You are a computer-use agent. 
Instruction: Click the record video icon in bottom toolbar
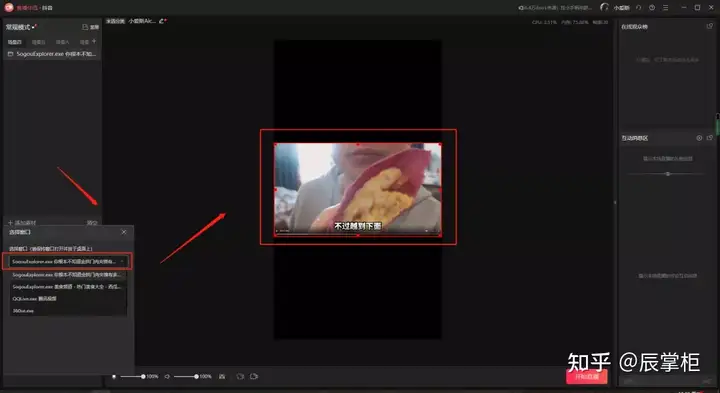click(x=254, y=376)
